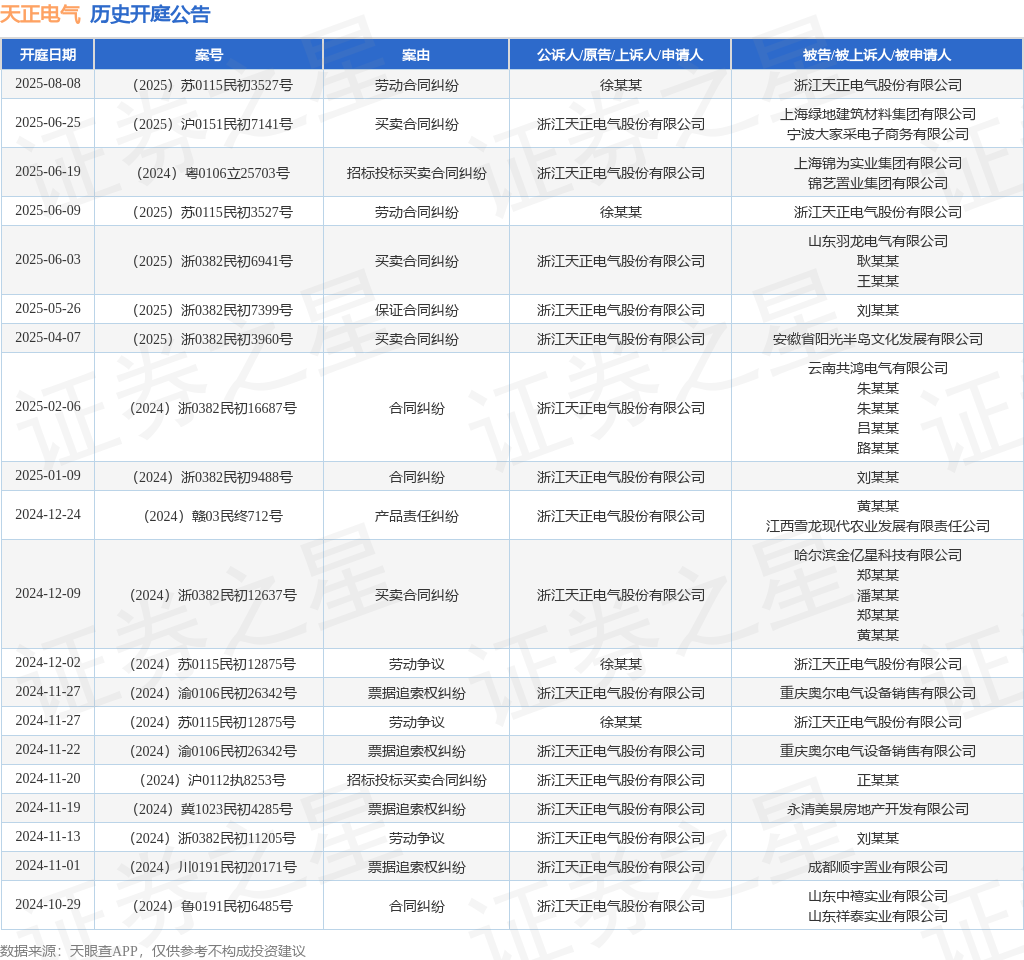Click the date 2024-11-13
The image size is (1024, 960).
point(48,837)
